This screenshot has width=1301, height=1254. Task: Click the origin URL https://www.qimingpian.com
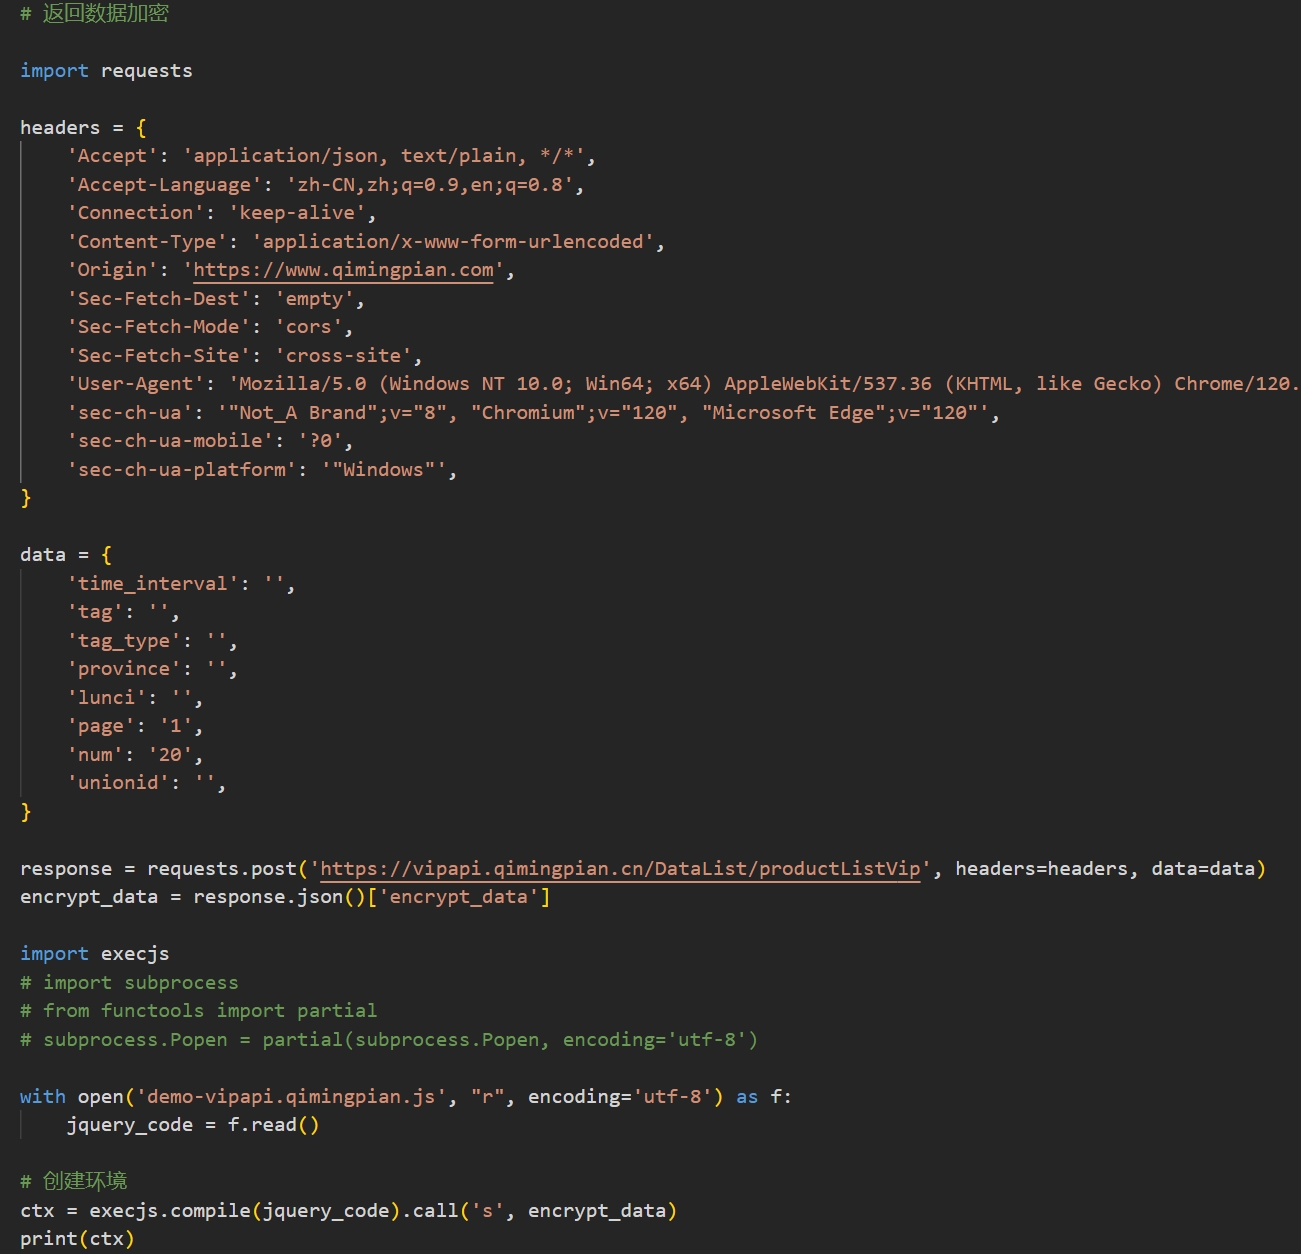tap(343, 270)
